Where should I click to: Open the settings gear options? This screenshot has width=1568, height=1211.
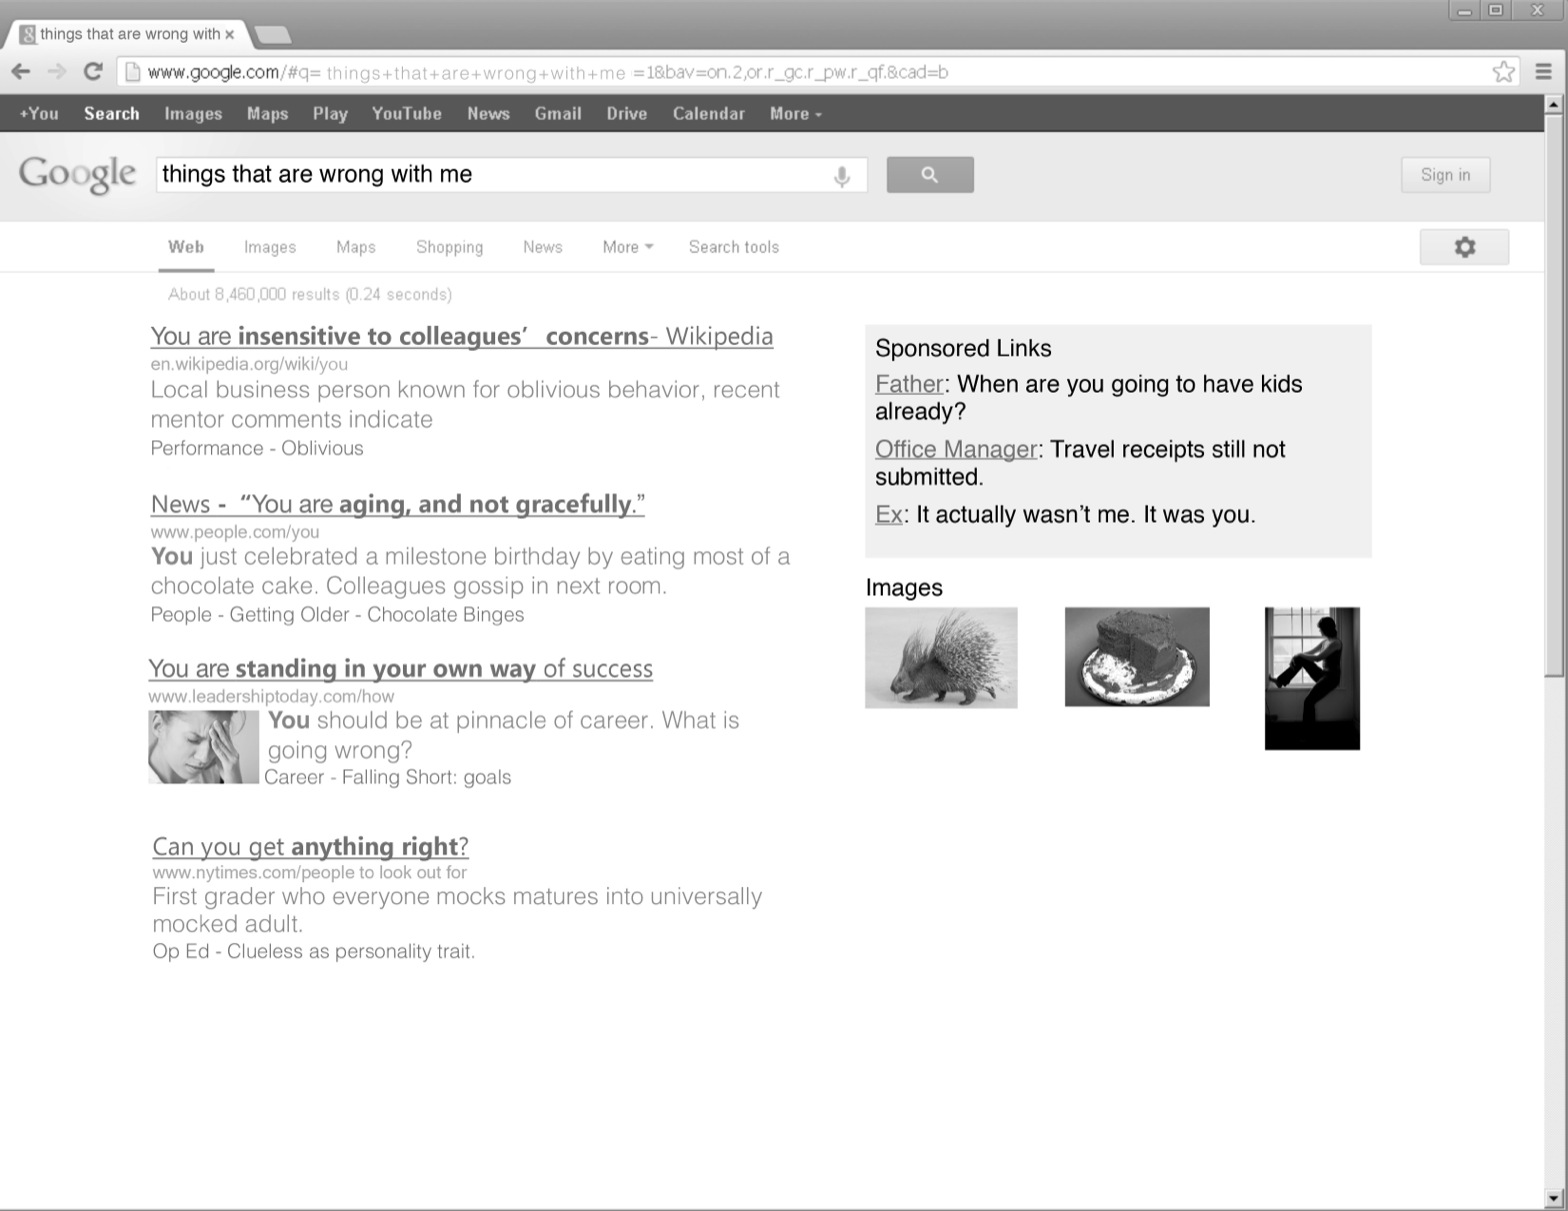click(x=1464, y=247)
